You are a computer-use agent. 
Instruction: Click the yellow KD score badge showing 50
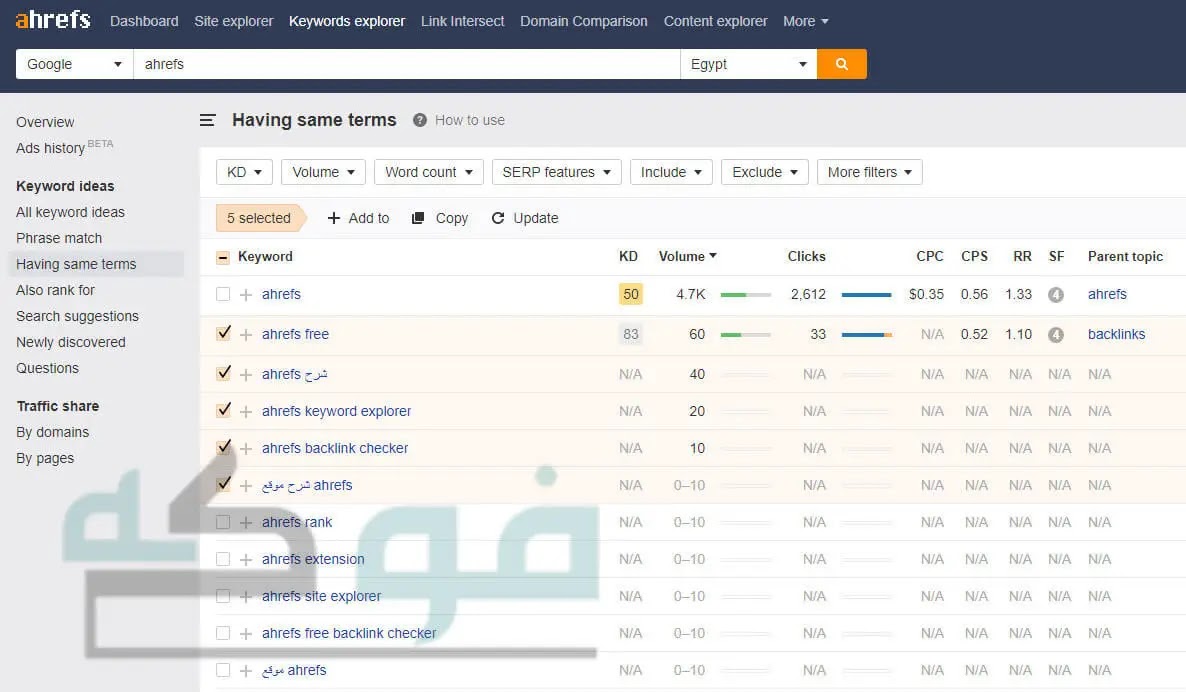click(x=630, y=294)
